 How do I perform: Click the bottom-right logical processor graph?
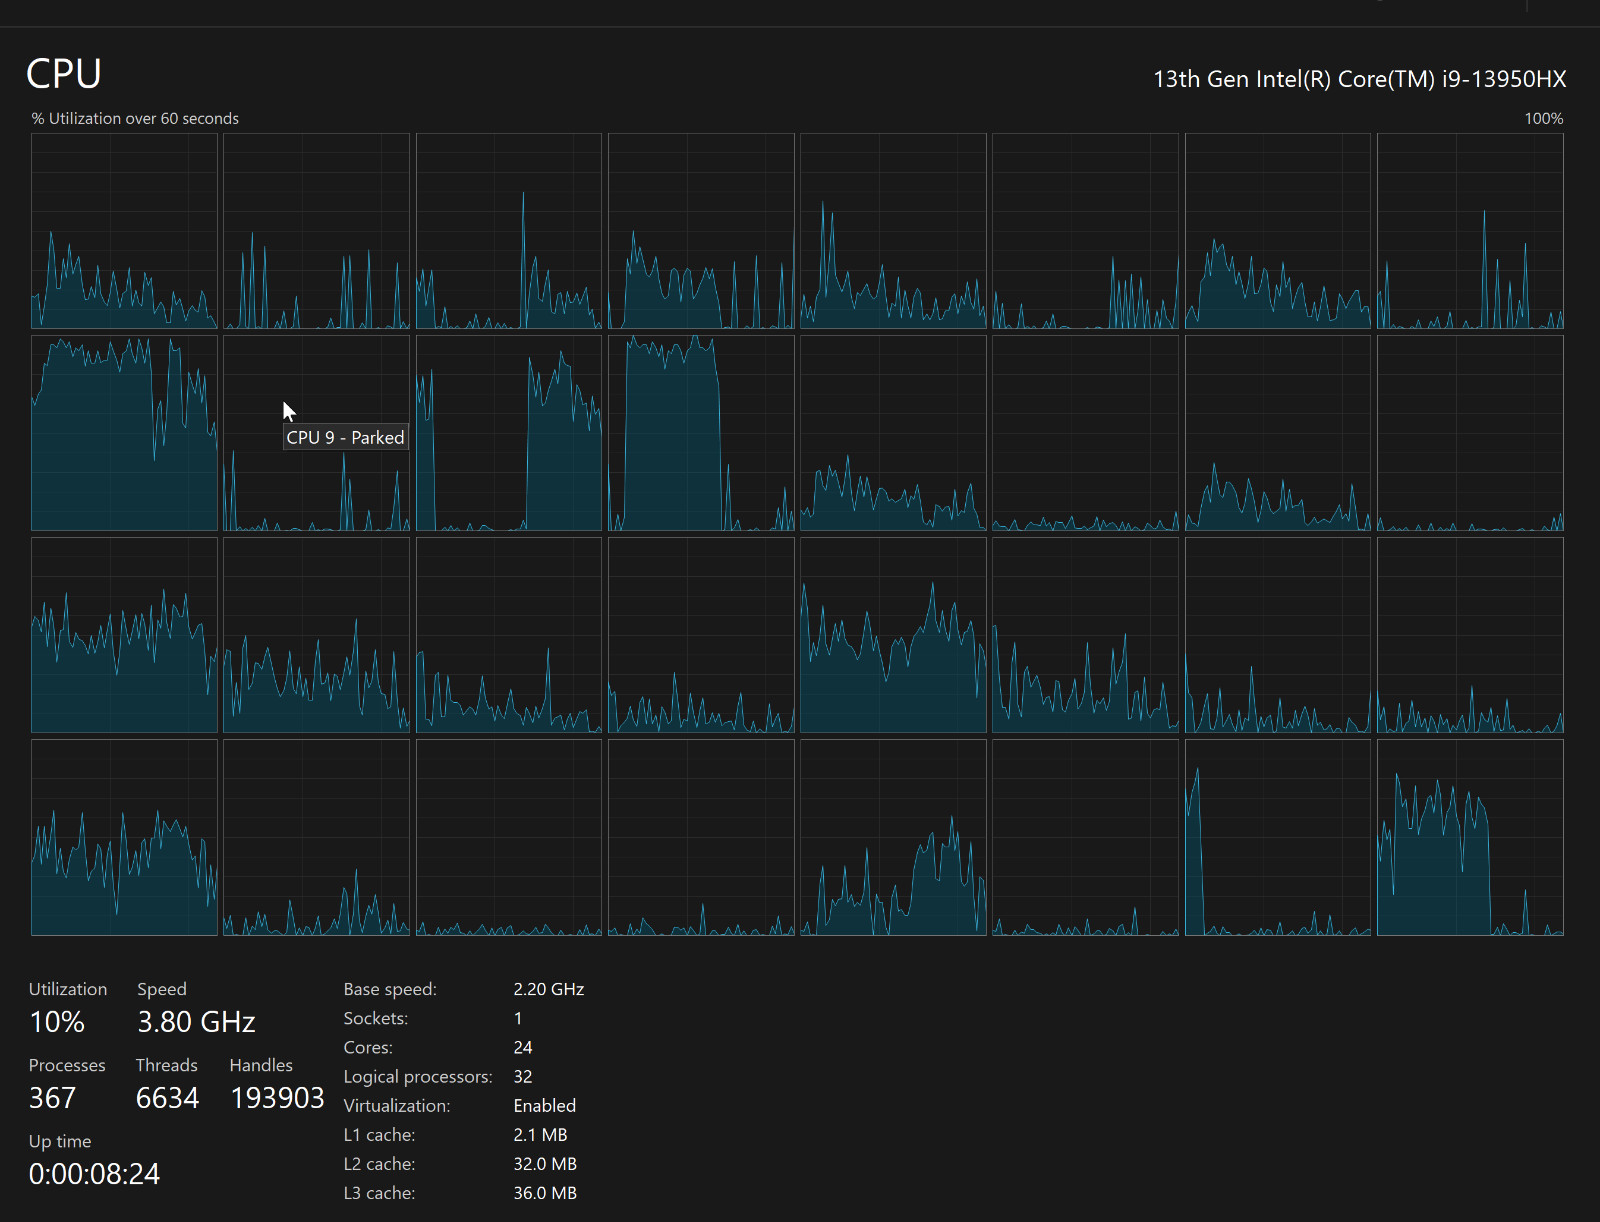pos(1470,838)
